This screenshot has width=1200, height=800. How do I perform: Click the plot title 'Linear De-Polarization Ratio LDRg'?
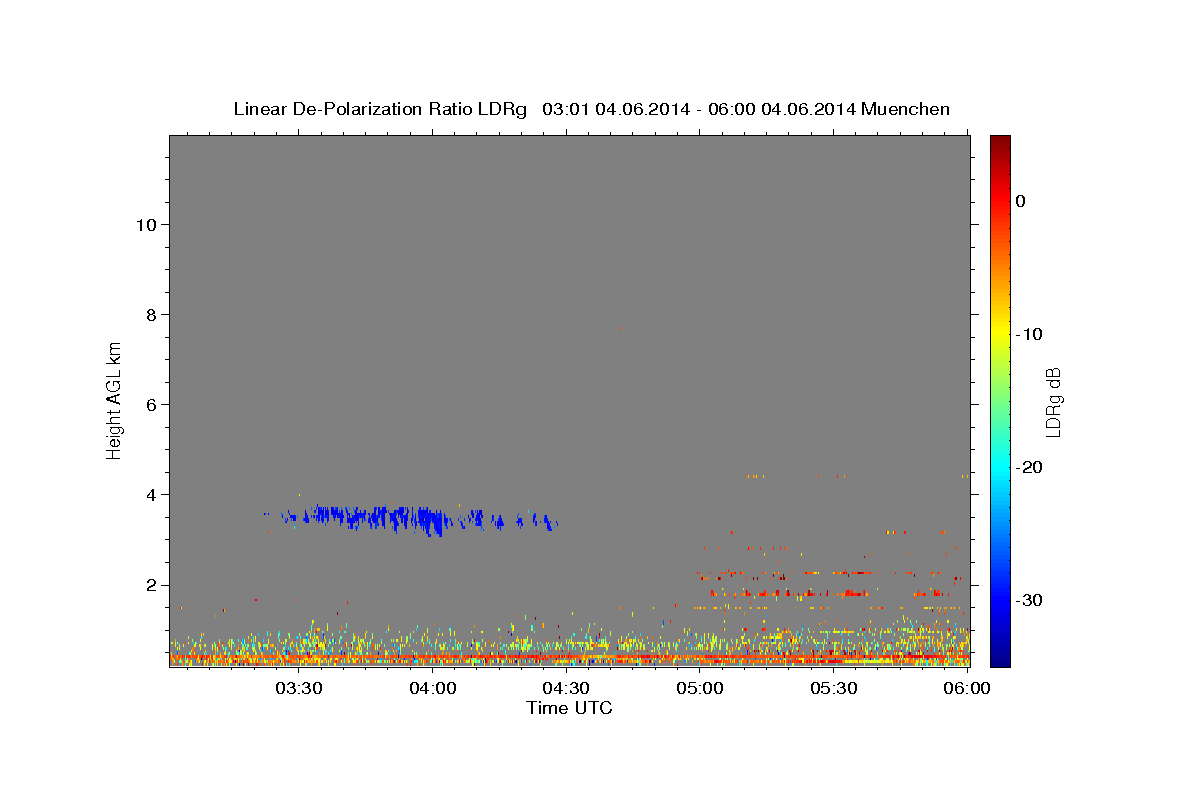[379, 109]
